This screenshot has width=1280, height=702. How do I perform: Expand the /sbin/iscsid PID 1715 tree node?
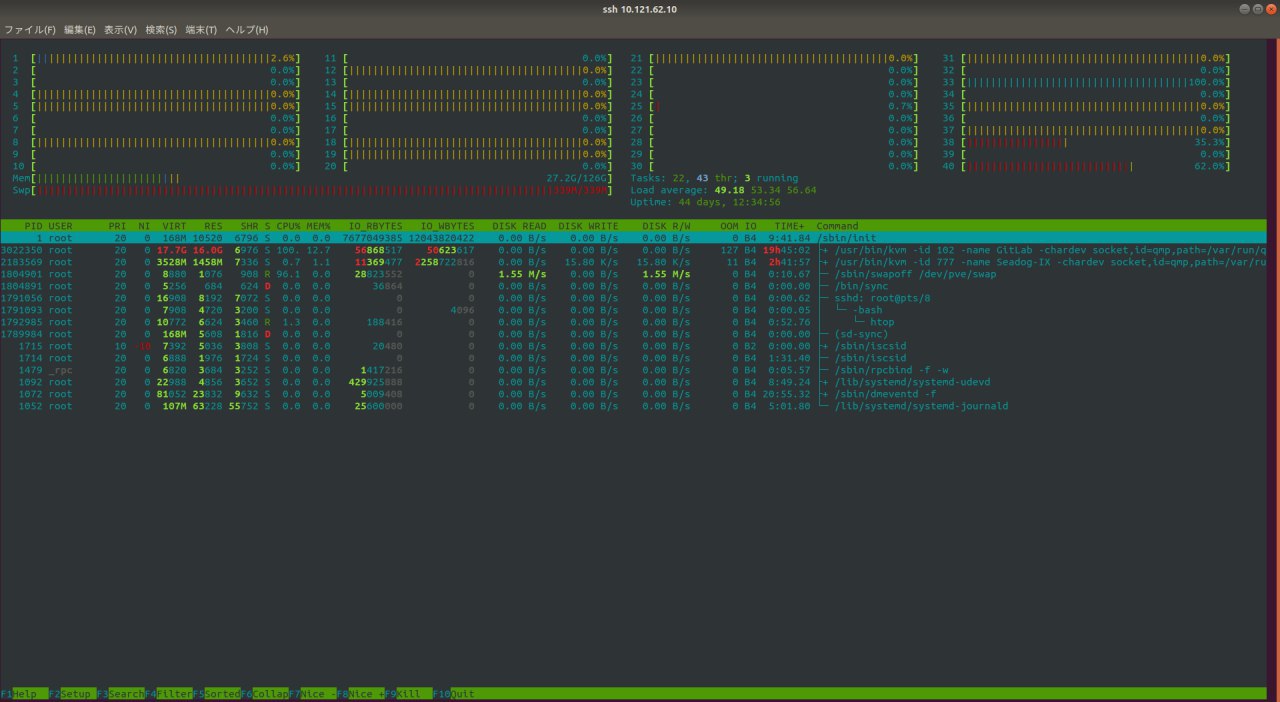point(823,346)
